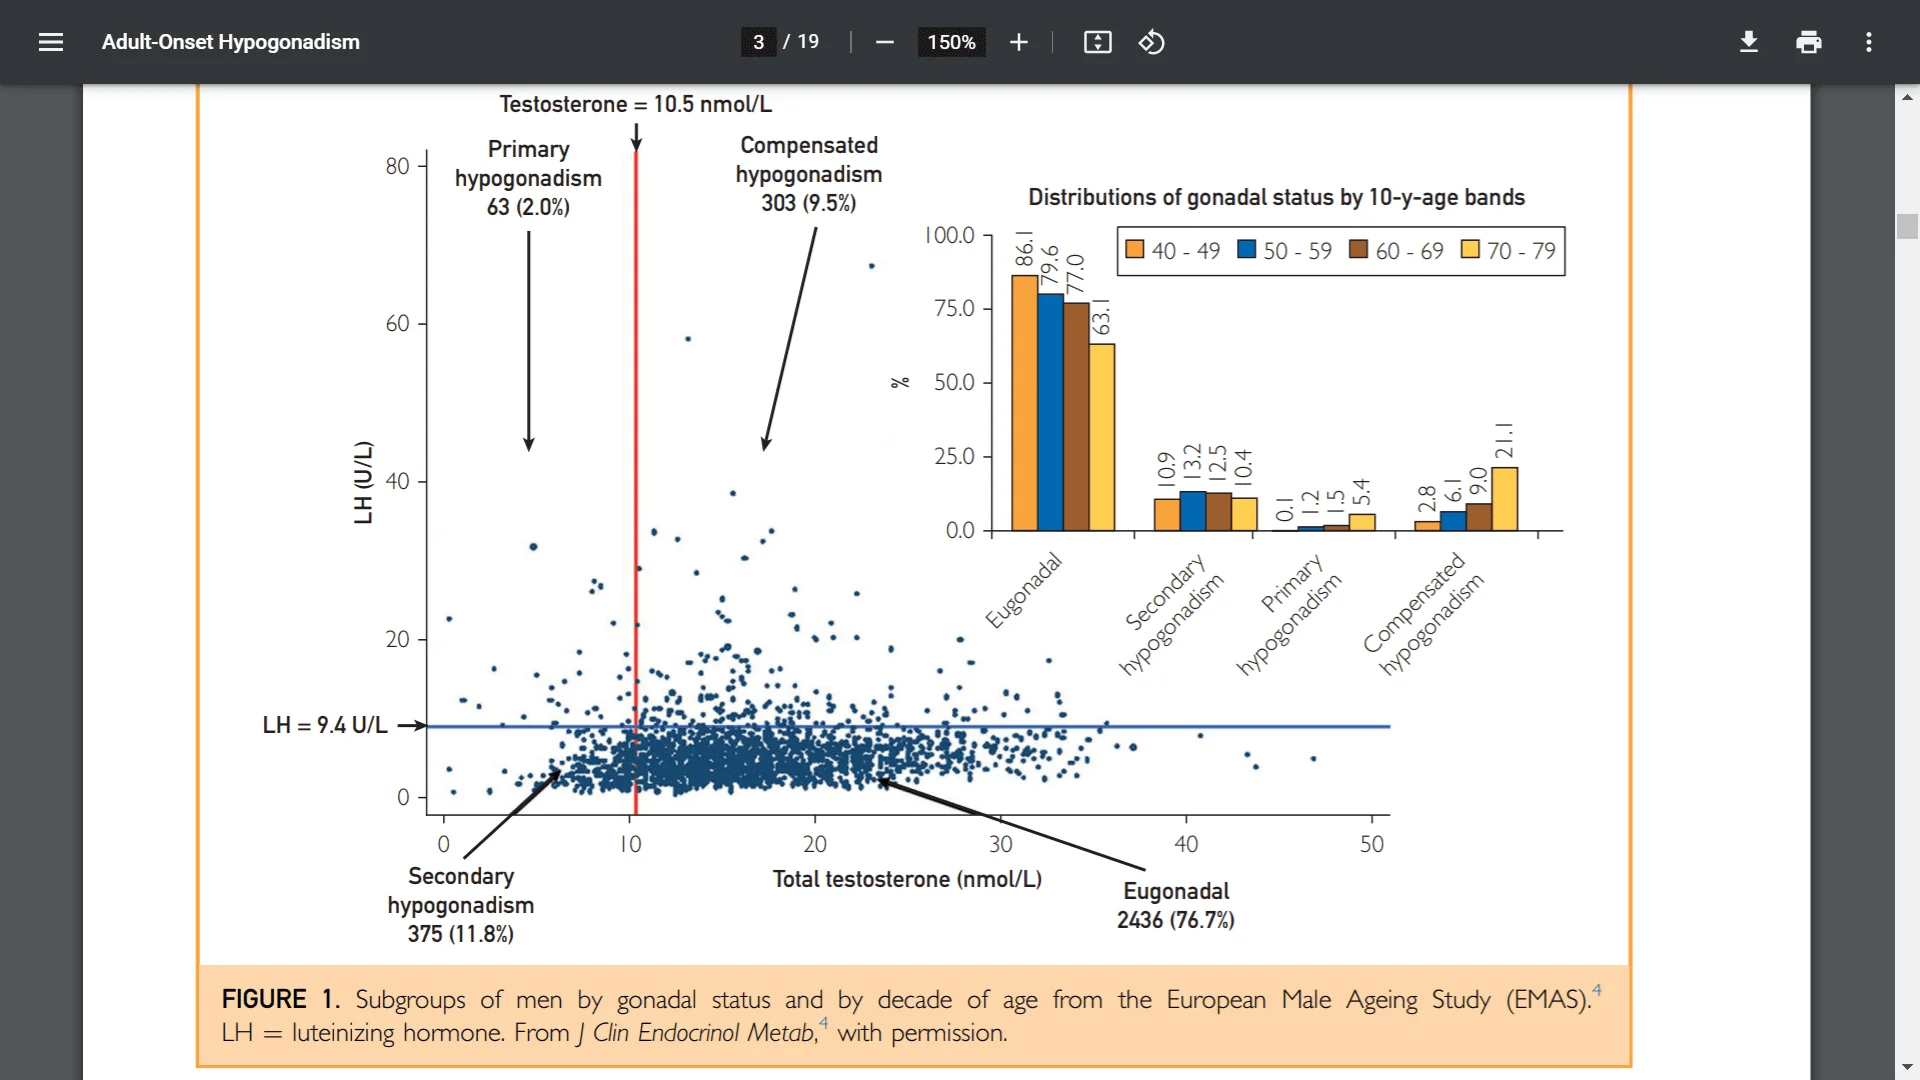The height and width of the screenshot is (1080, 1920).
Task: Click the 150% zoom level field
Action: (x=951, y=42)
